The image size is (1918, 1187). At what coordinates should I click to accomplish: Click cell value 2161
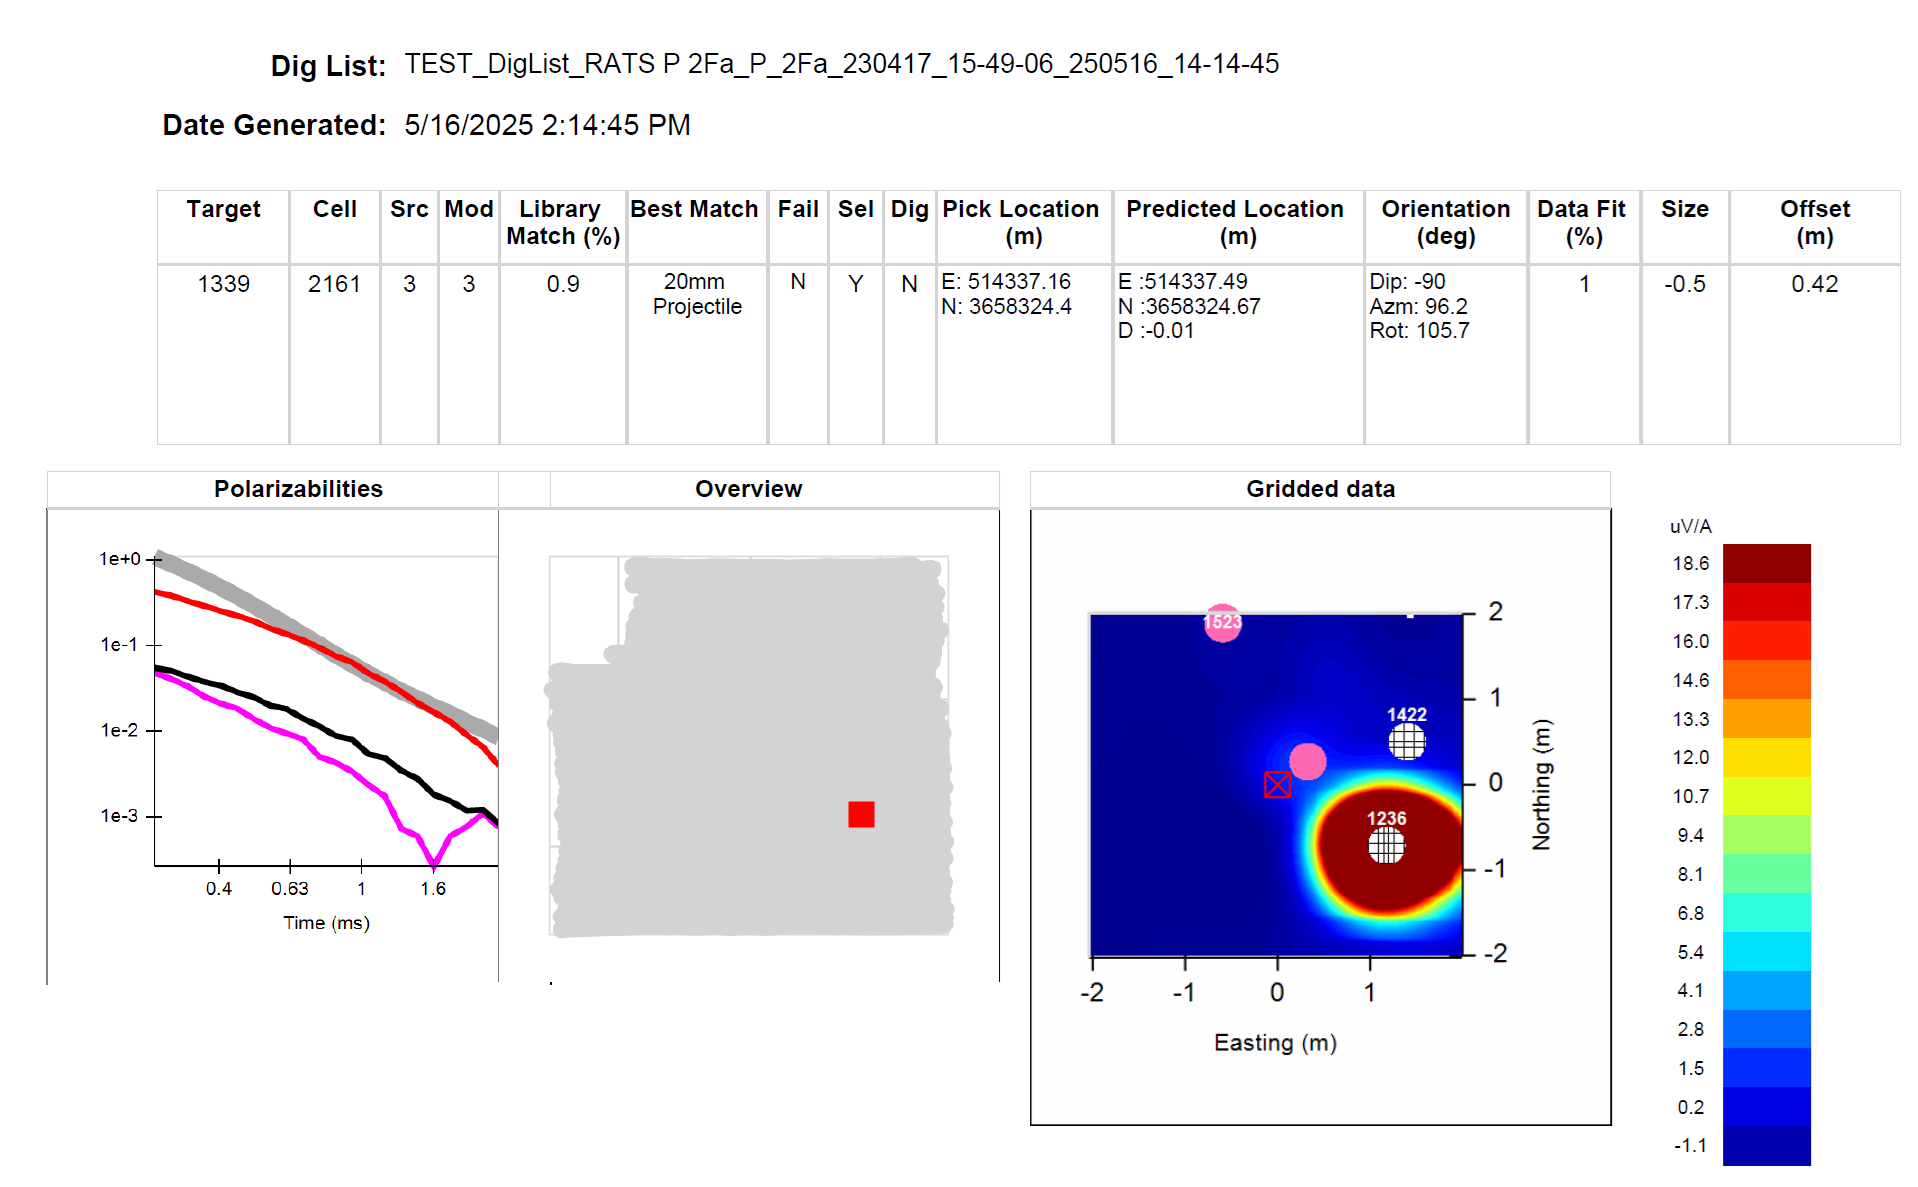[334, 284]
